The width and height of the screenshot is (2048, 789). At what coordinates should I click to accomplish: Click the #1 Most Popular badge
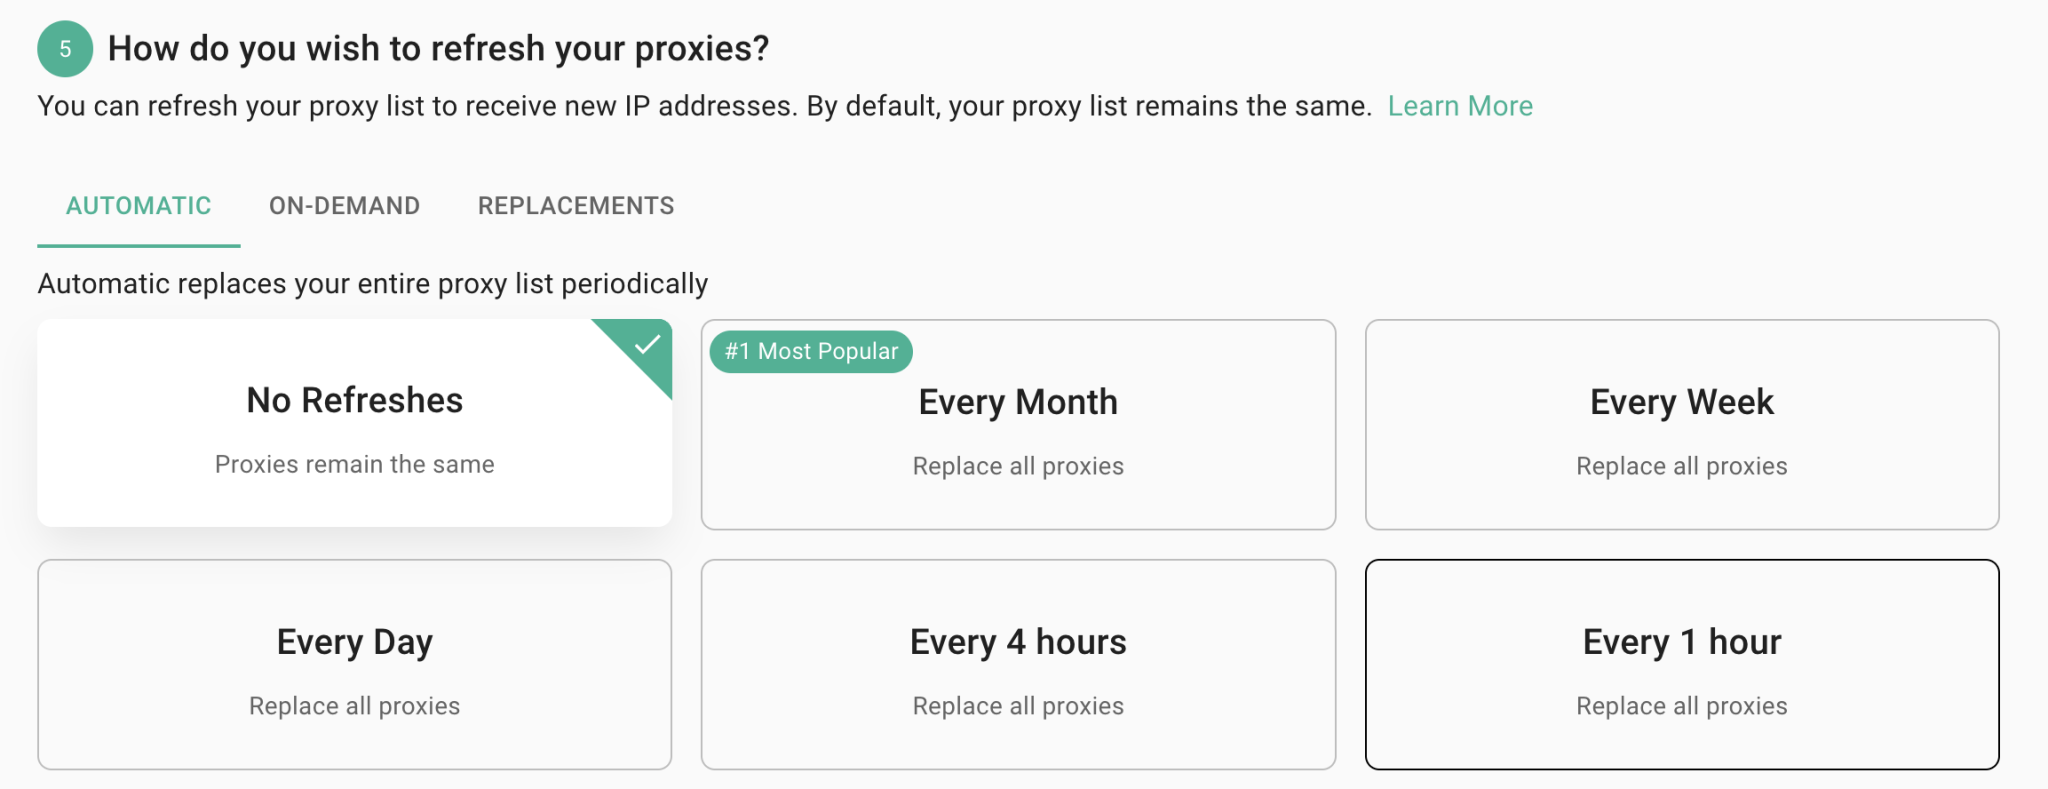pyautogui.click(x=811, y=352)
